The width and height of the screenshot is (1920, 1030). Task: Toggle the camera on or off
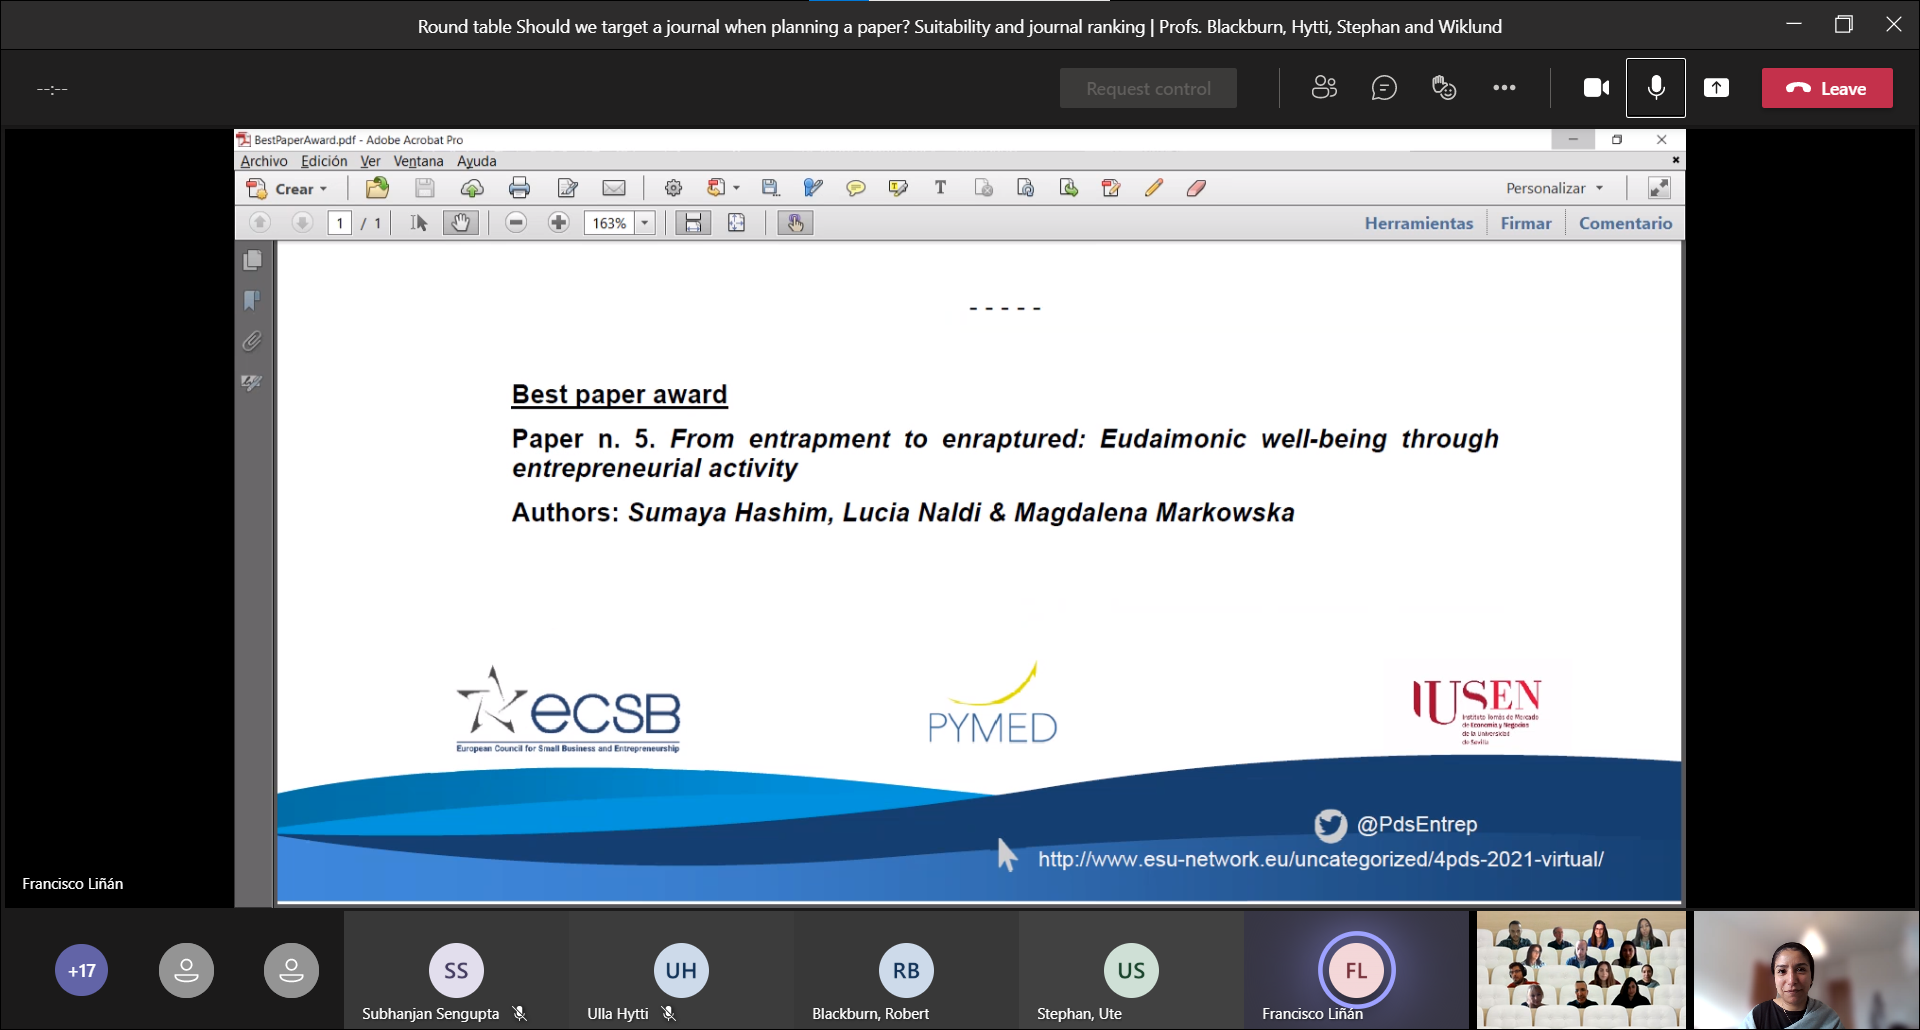point(1596,88)
